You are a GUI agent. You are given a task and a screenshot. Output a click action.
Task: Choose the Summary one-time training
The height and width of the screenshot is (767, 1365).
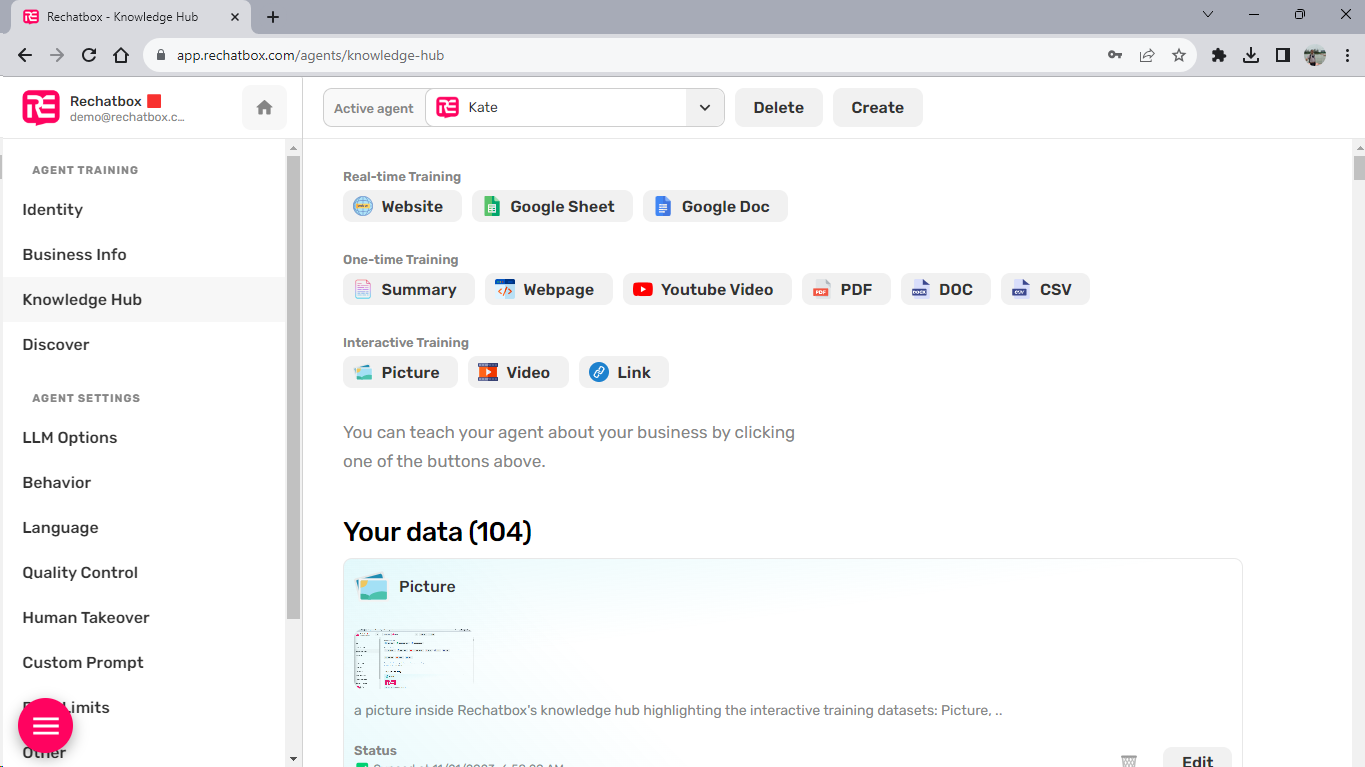(408, 289)
